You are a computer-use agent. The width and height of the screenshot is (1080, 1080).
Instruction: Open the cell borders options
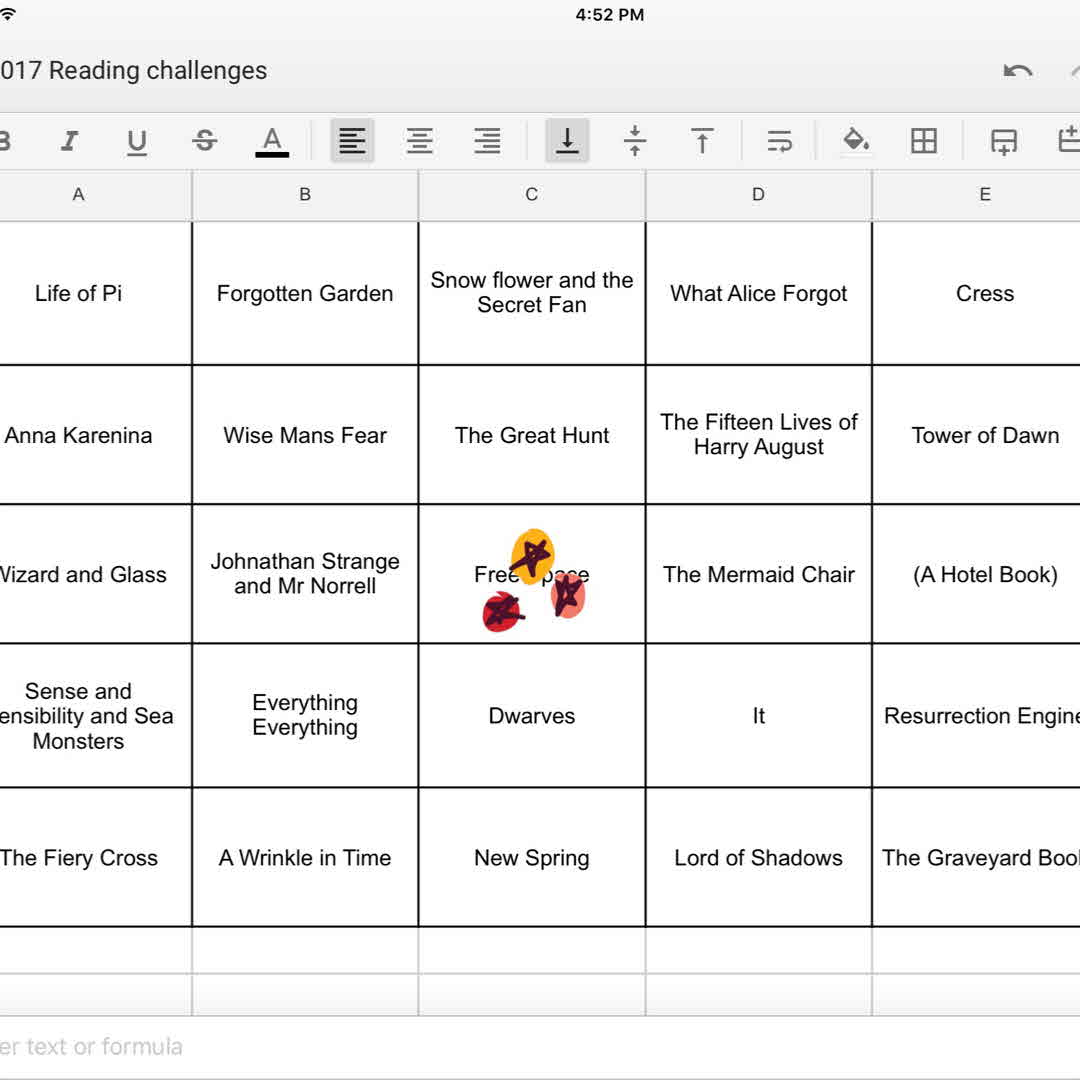[924, 141]
